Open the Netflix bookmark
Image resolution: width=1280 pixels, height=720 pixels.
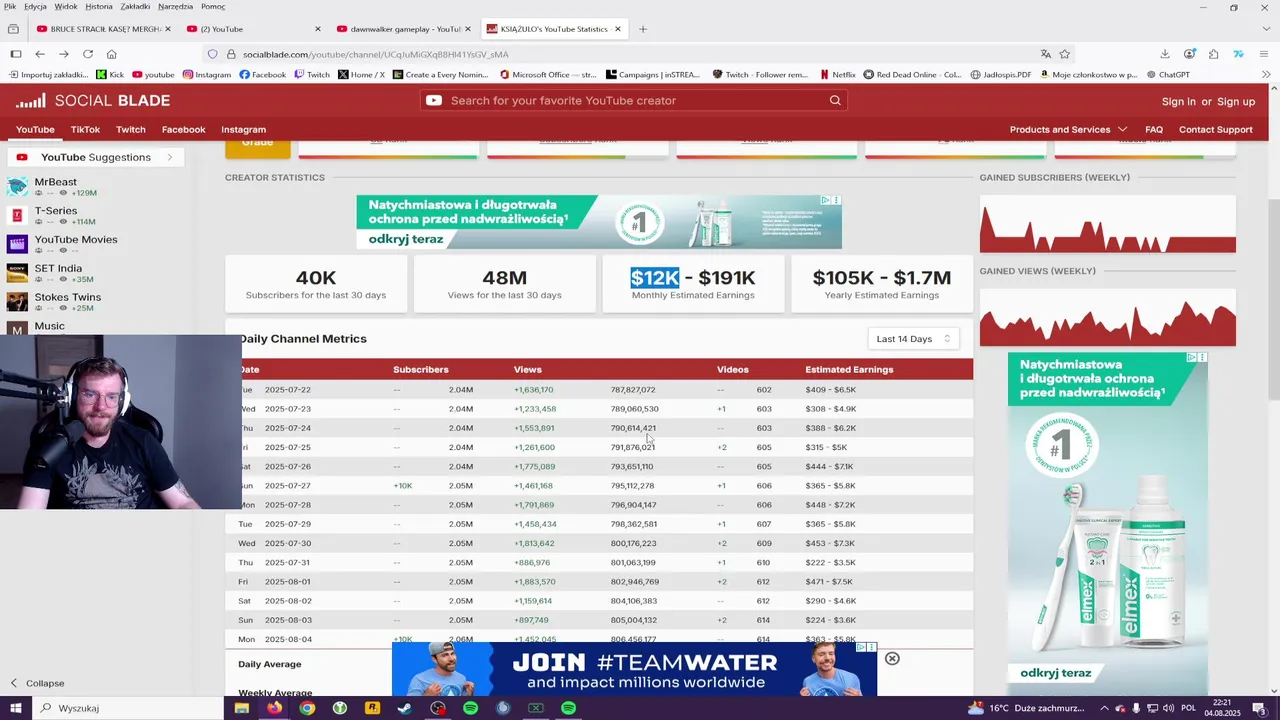pos(837,74)
